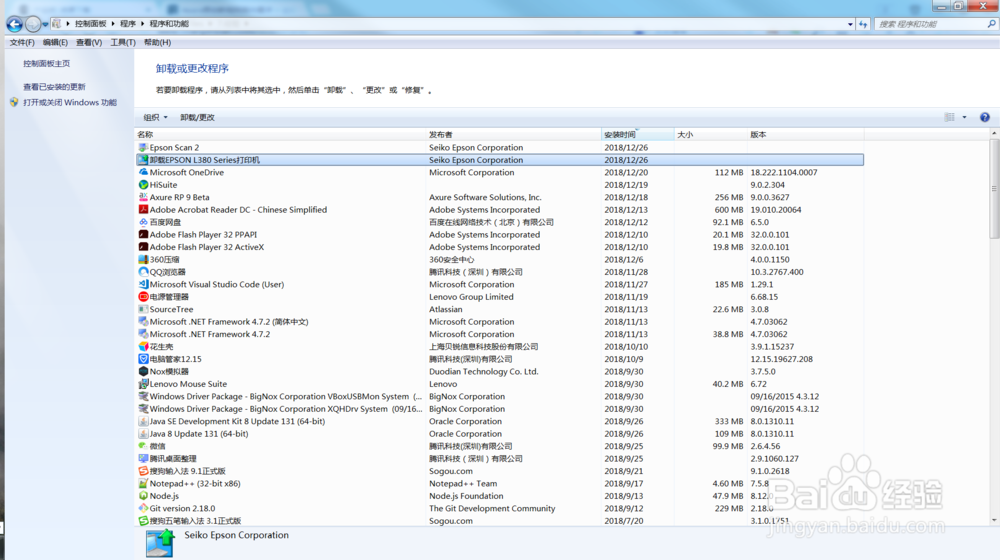
Task: Expand breadcrumb arrow after 程序
Action: click(x=142, y=24)
